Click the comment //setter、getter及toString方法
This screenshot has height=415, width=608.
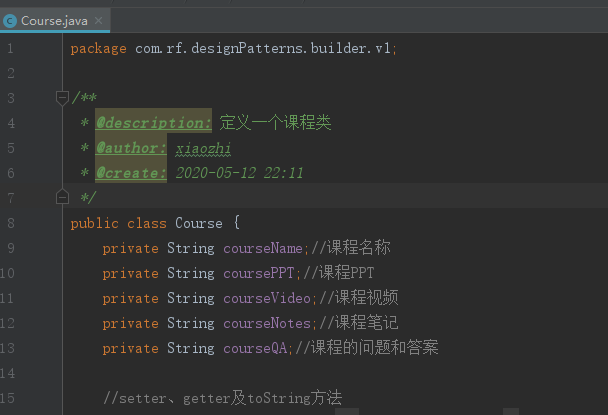(223, 398)
